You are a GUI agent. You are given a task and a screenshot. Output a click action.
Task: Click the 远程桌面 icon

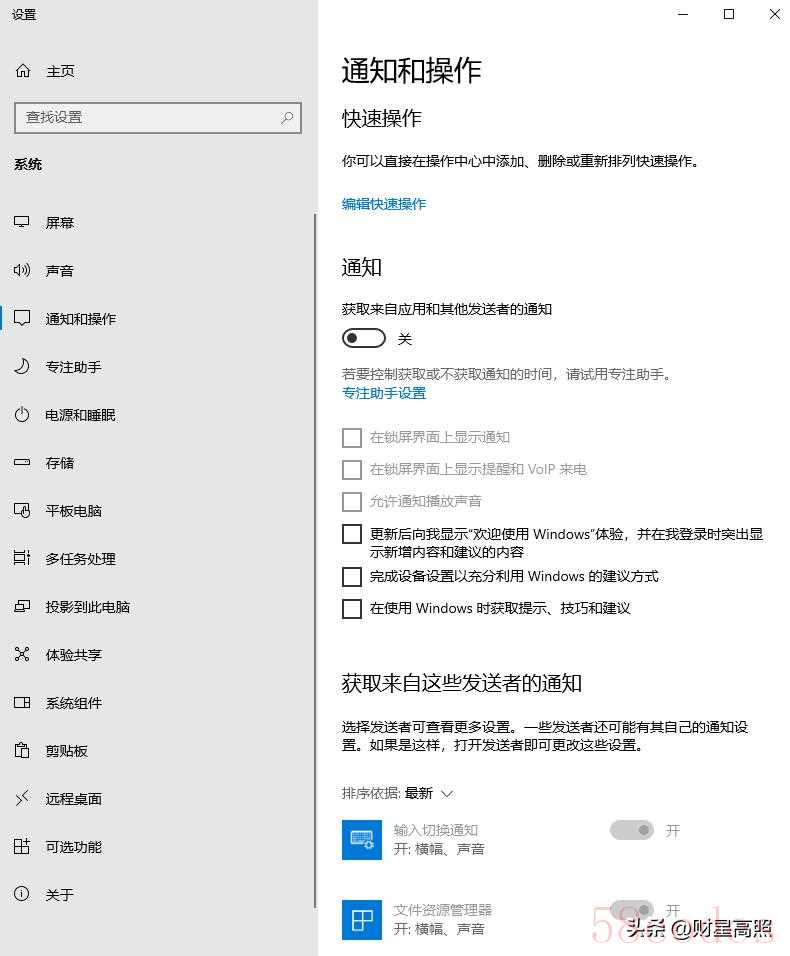point(22,798)
